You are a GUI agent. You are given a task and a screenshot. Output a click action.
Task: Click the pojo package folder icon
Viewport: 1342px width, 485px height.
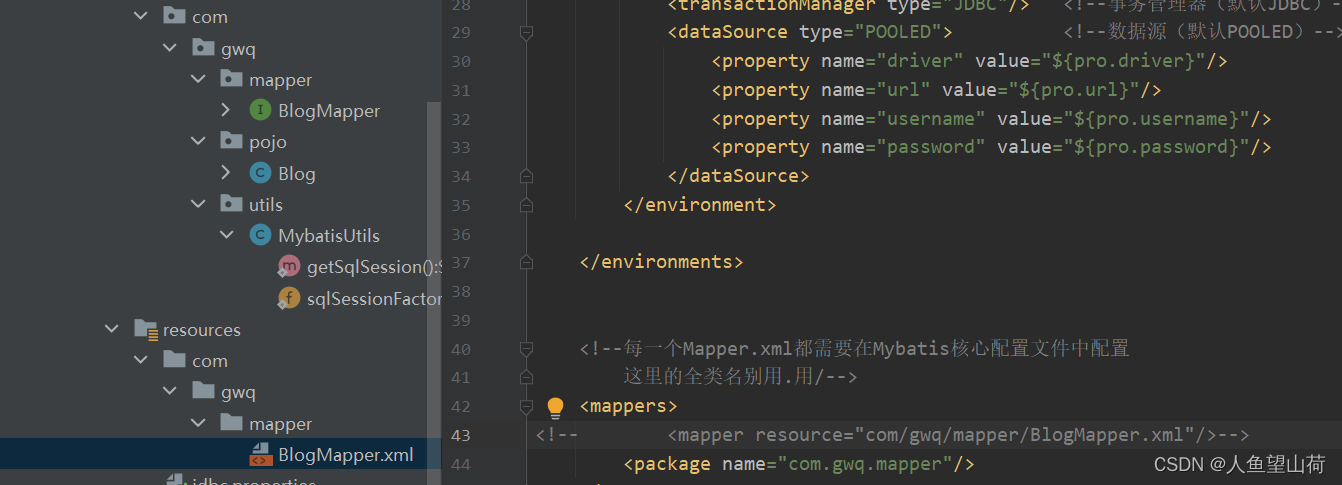231,141
